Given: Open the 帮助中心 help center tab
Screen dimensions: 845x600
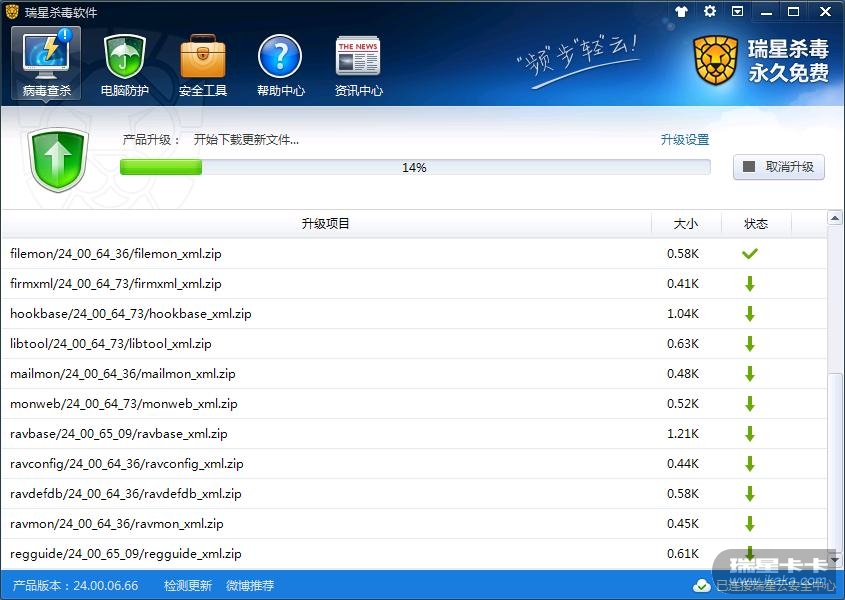Looking at the screenshot, I should pyautogui.click(x=280, y=64).
